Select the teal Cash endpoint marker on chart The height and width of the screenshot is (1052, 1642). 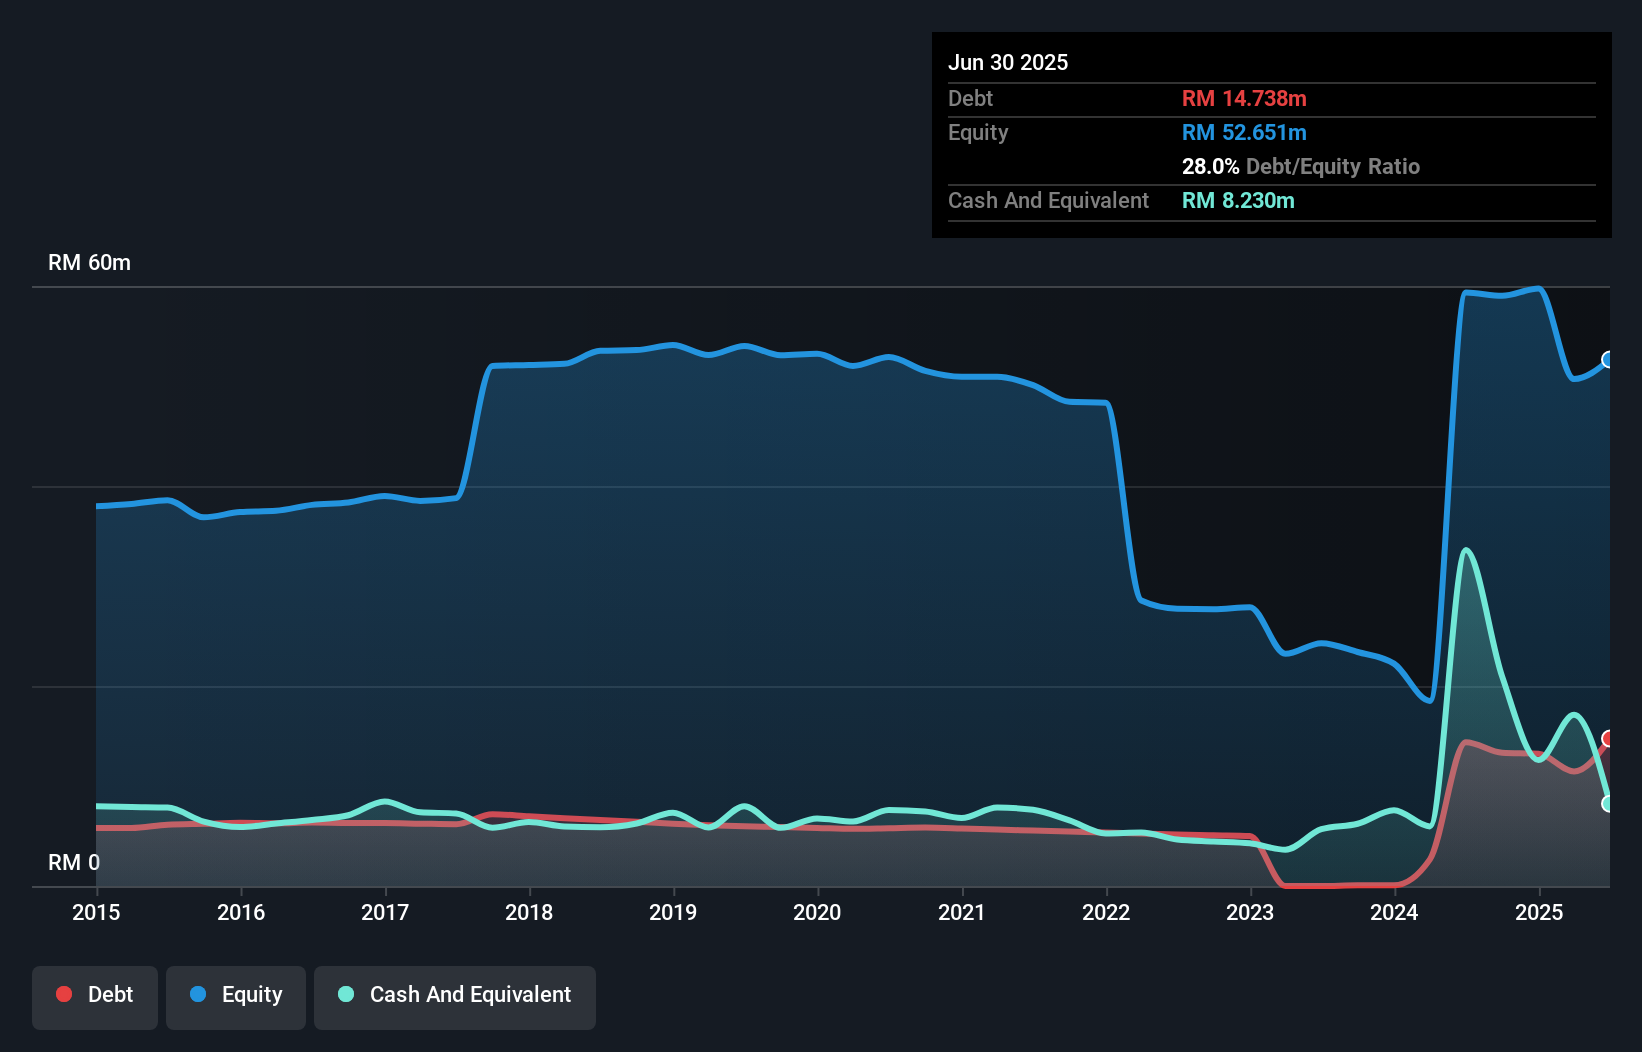click(1607, 803)
